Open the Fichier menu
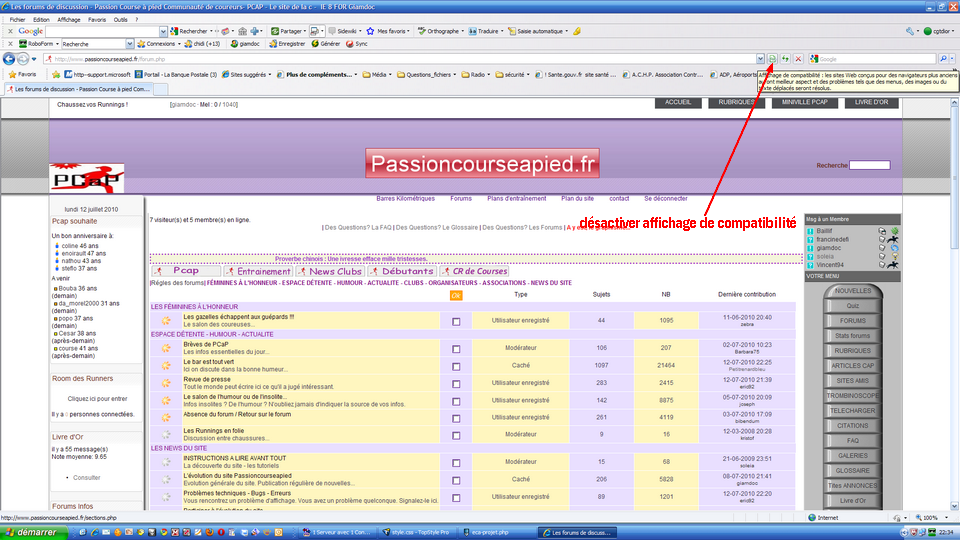Screen dimensions: 960x540 (x=17, y=20)
